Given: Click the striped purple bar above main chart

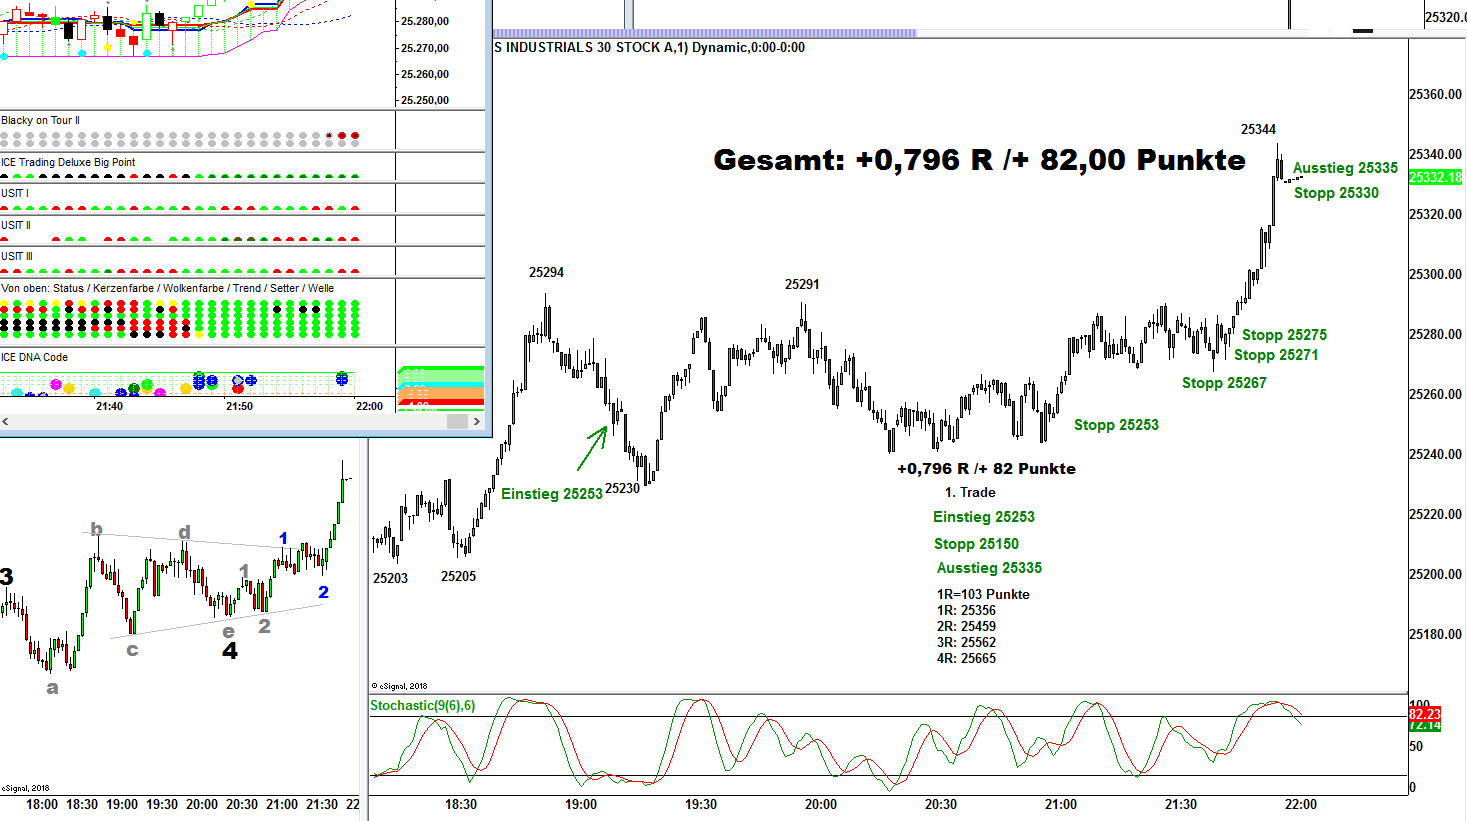Looking at the screenshot, I should tap(705, 33).
